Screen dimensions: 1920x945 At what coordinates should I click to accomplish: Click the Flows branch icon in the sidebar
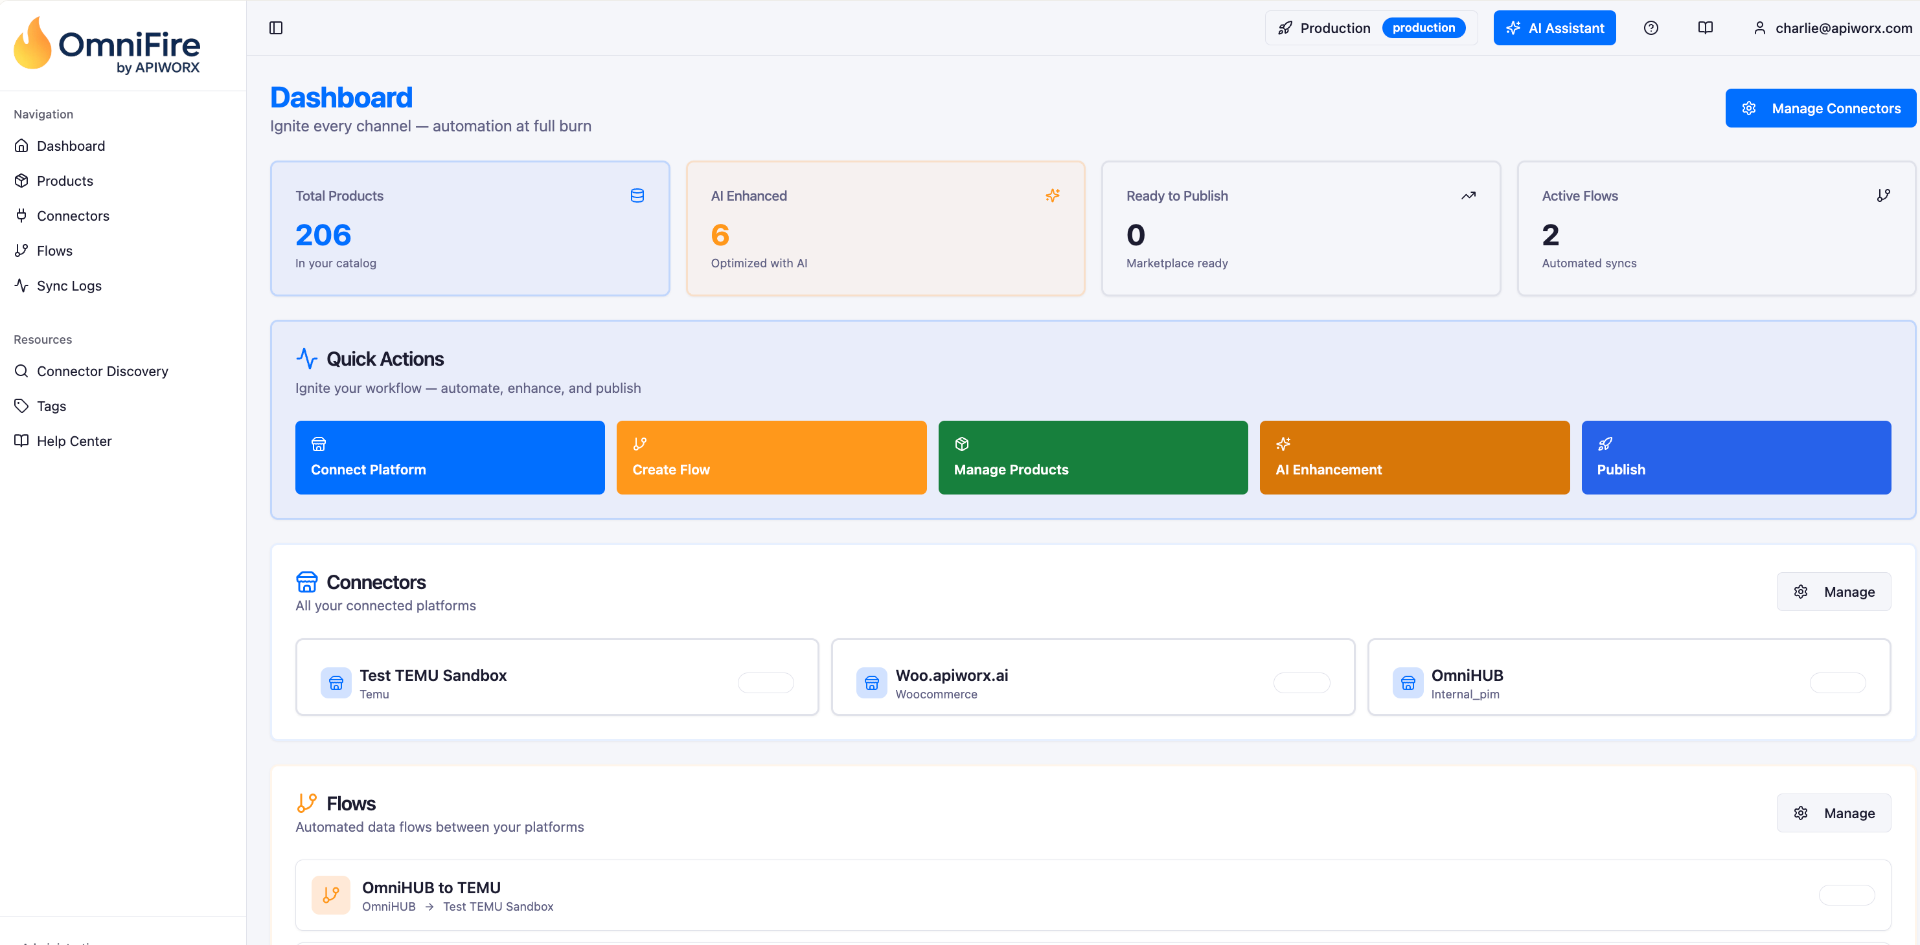pyautogui.click(x=21, y=250)
